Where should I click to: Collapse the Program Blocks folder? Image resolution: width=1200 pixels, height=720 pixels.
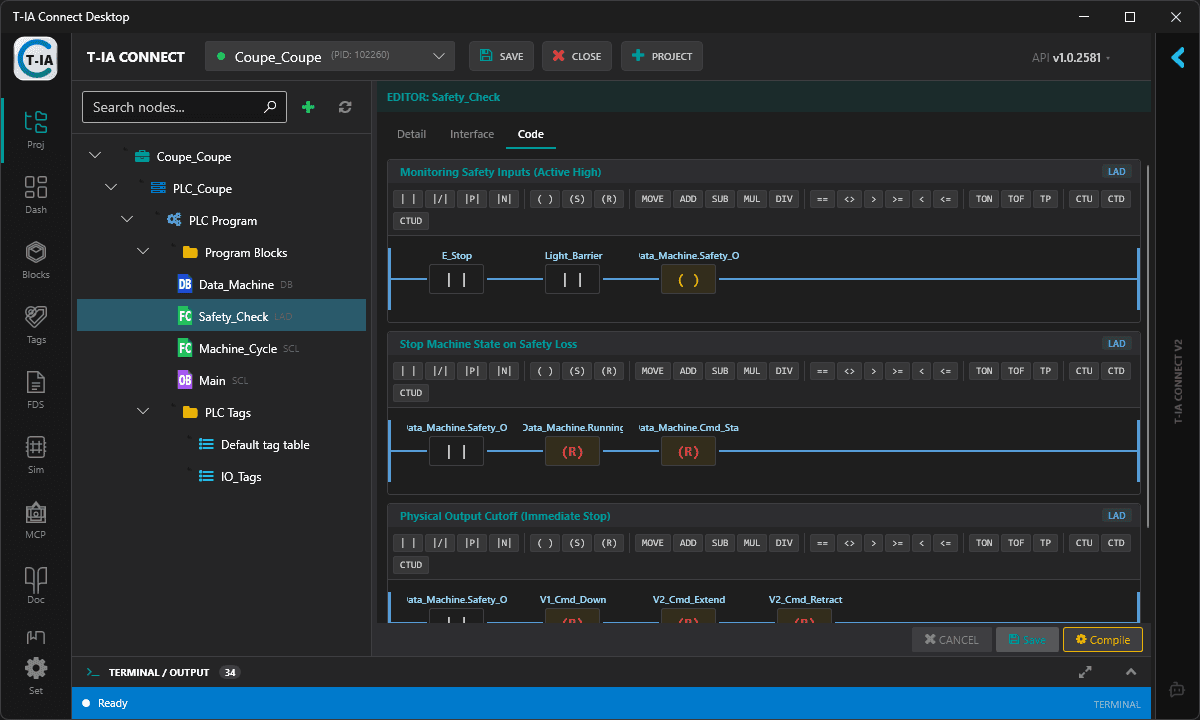coord(143,252)
